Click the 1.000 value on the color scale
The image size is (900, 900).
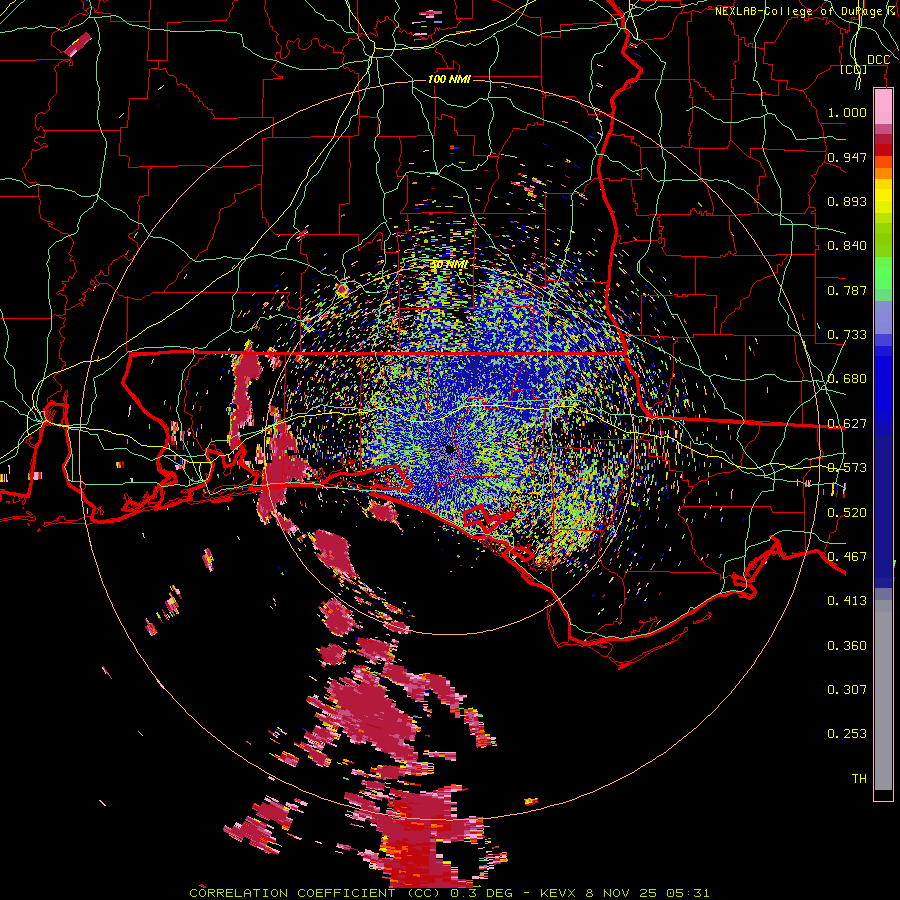pos(847,112)
